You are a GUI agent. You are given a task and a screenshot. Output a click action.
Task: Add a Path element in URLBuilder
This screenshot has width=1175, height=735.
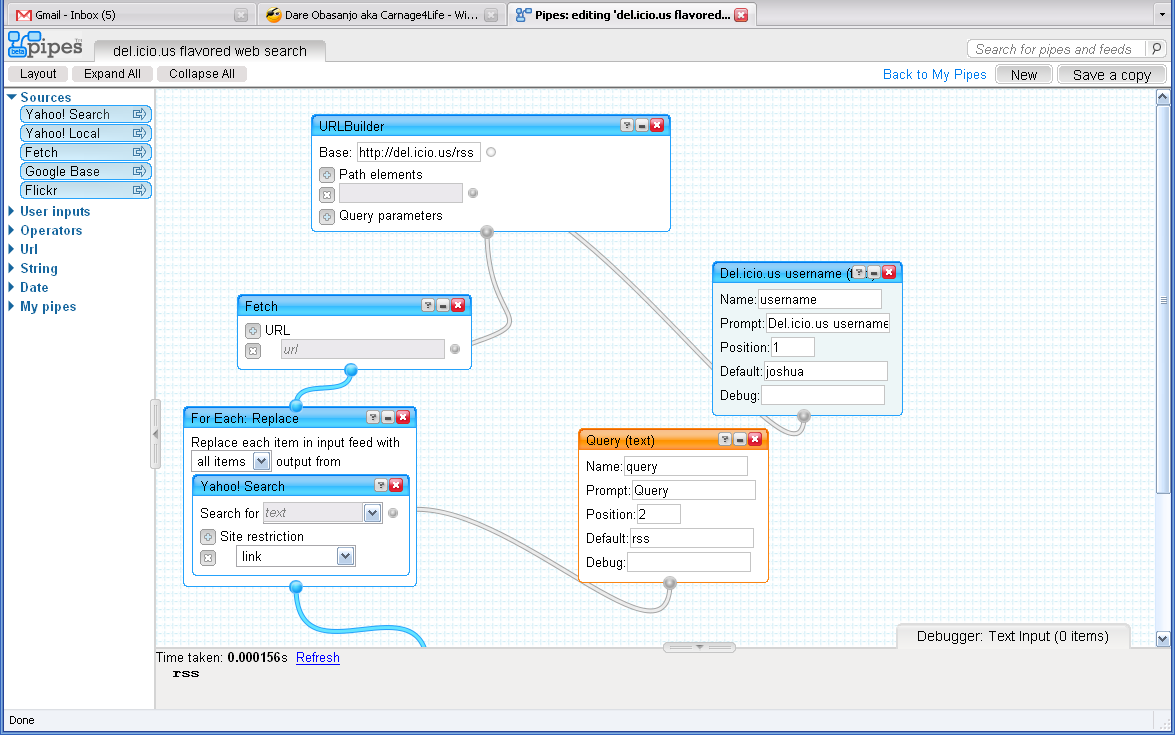[327, 175]
